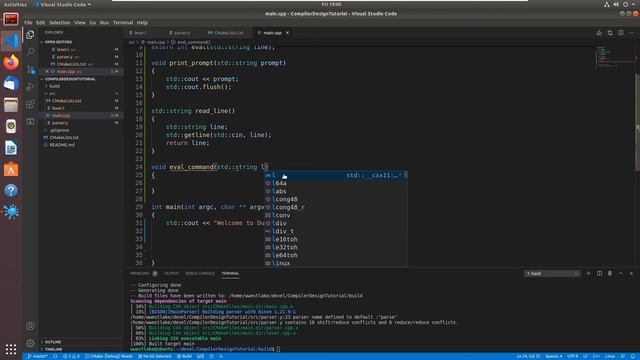
Task: Close the main.cpp editor tab
Action: 287,33
